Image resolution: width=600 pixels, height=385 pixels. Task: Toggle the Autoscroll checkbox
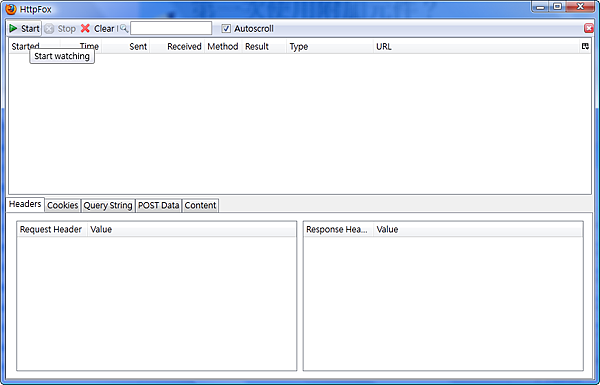[x=226, y=29]
